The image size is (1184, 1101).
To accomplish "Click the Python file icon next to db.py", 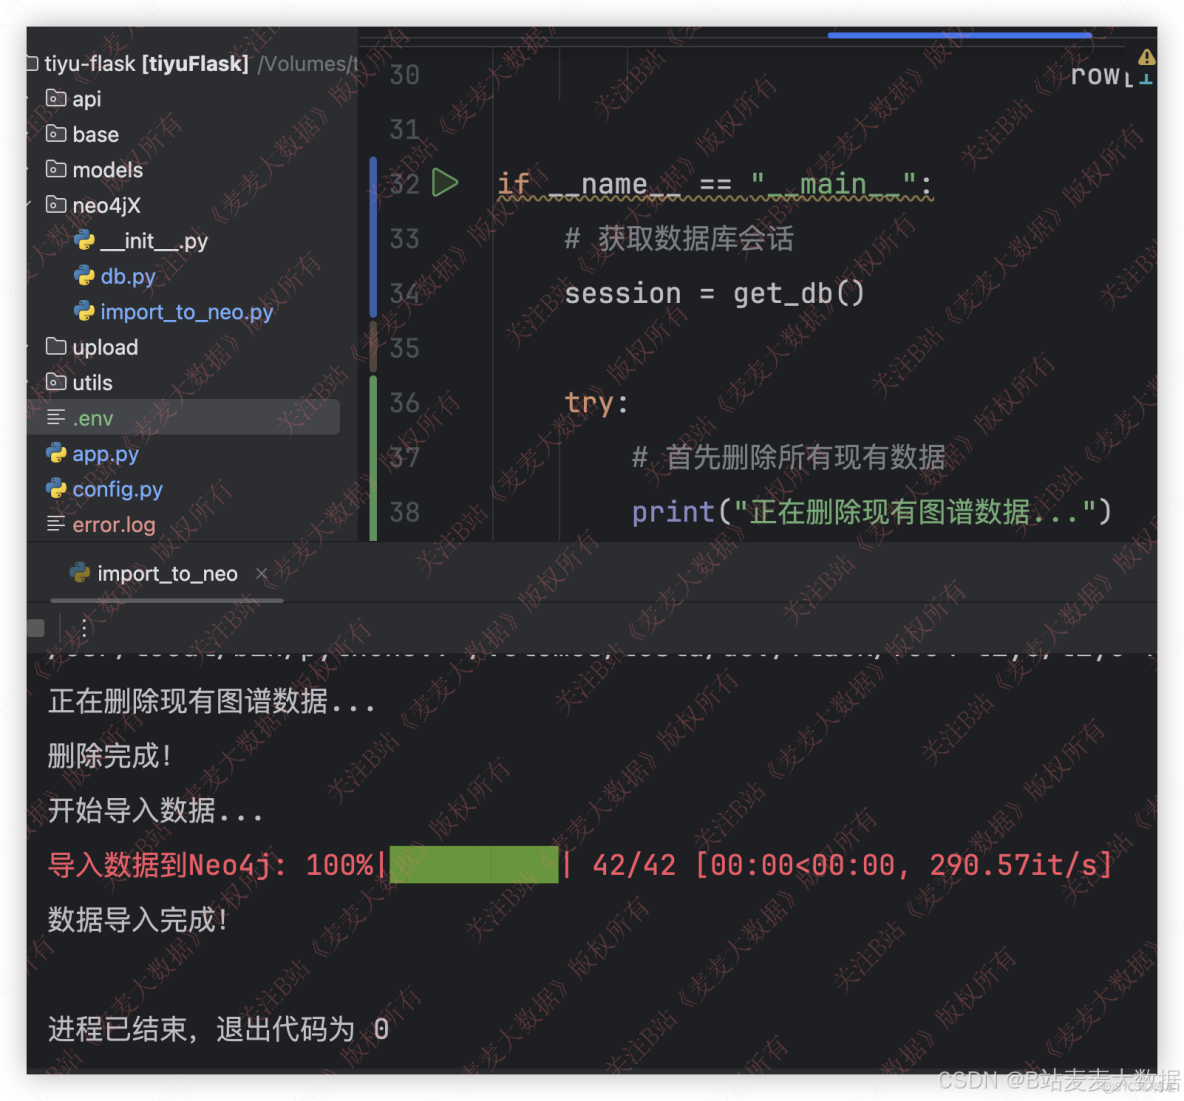I will 84,276.
